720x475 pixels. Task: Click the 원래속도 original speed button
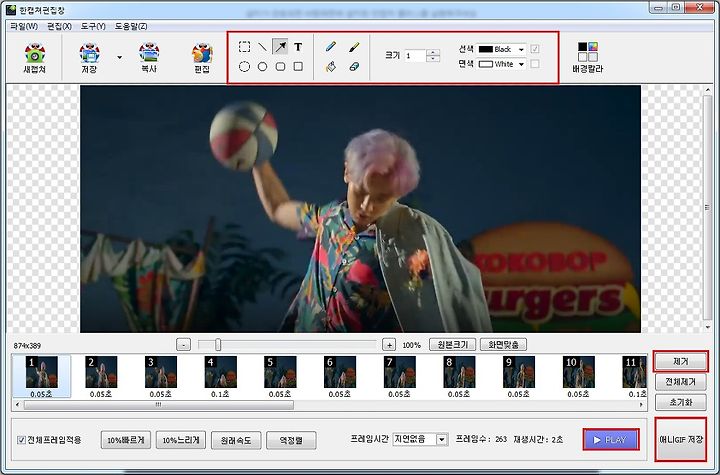pos(236,440)
